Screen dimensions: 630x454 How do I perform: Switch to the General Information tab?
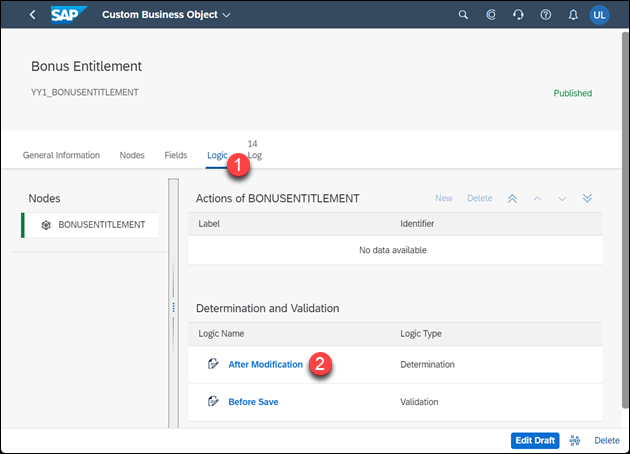61,155
